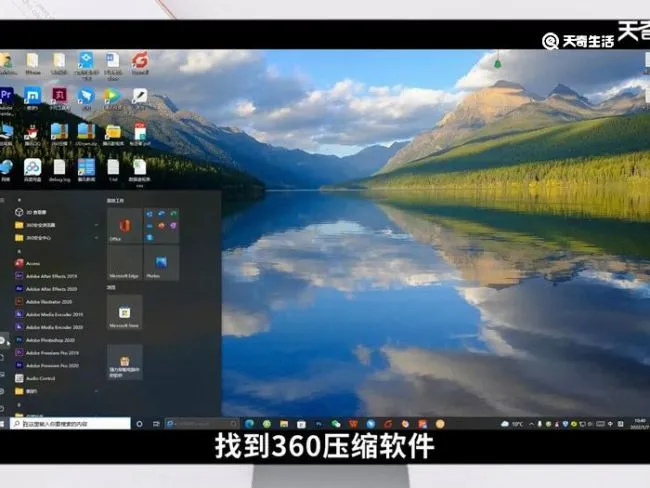Open 3D Viewer from Start app list
The image size is (650, 488).
57,212
